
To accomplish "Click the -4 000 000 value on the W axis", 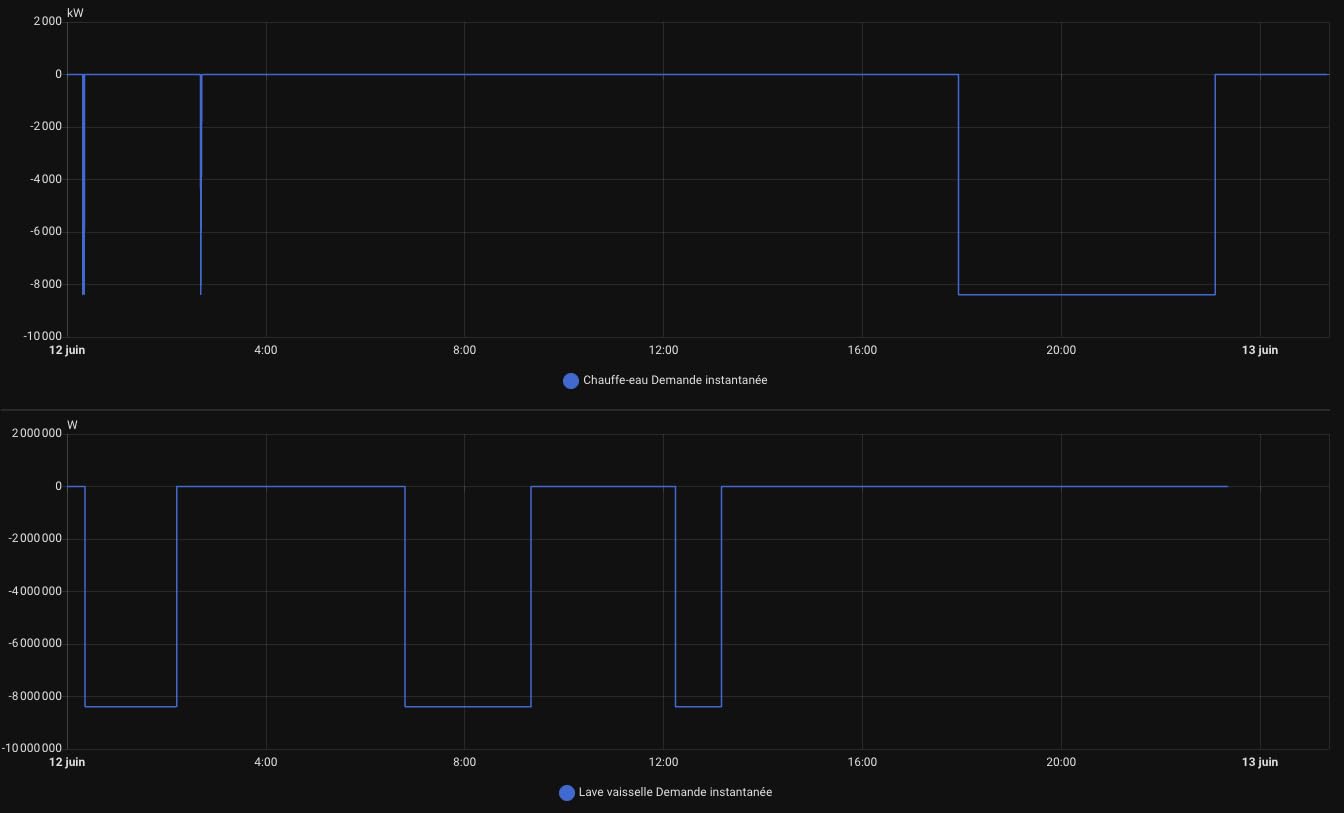I will [x=35, y=591].
